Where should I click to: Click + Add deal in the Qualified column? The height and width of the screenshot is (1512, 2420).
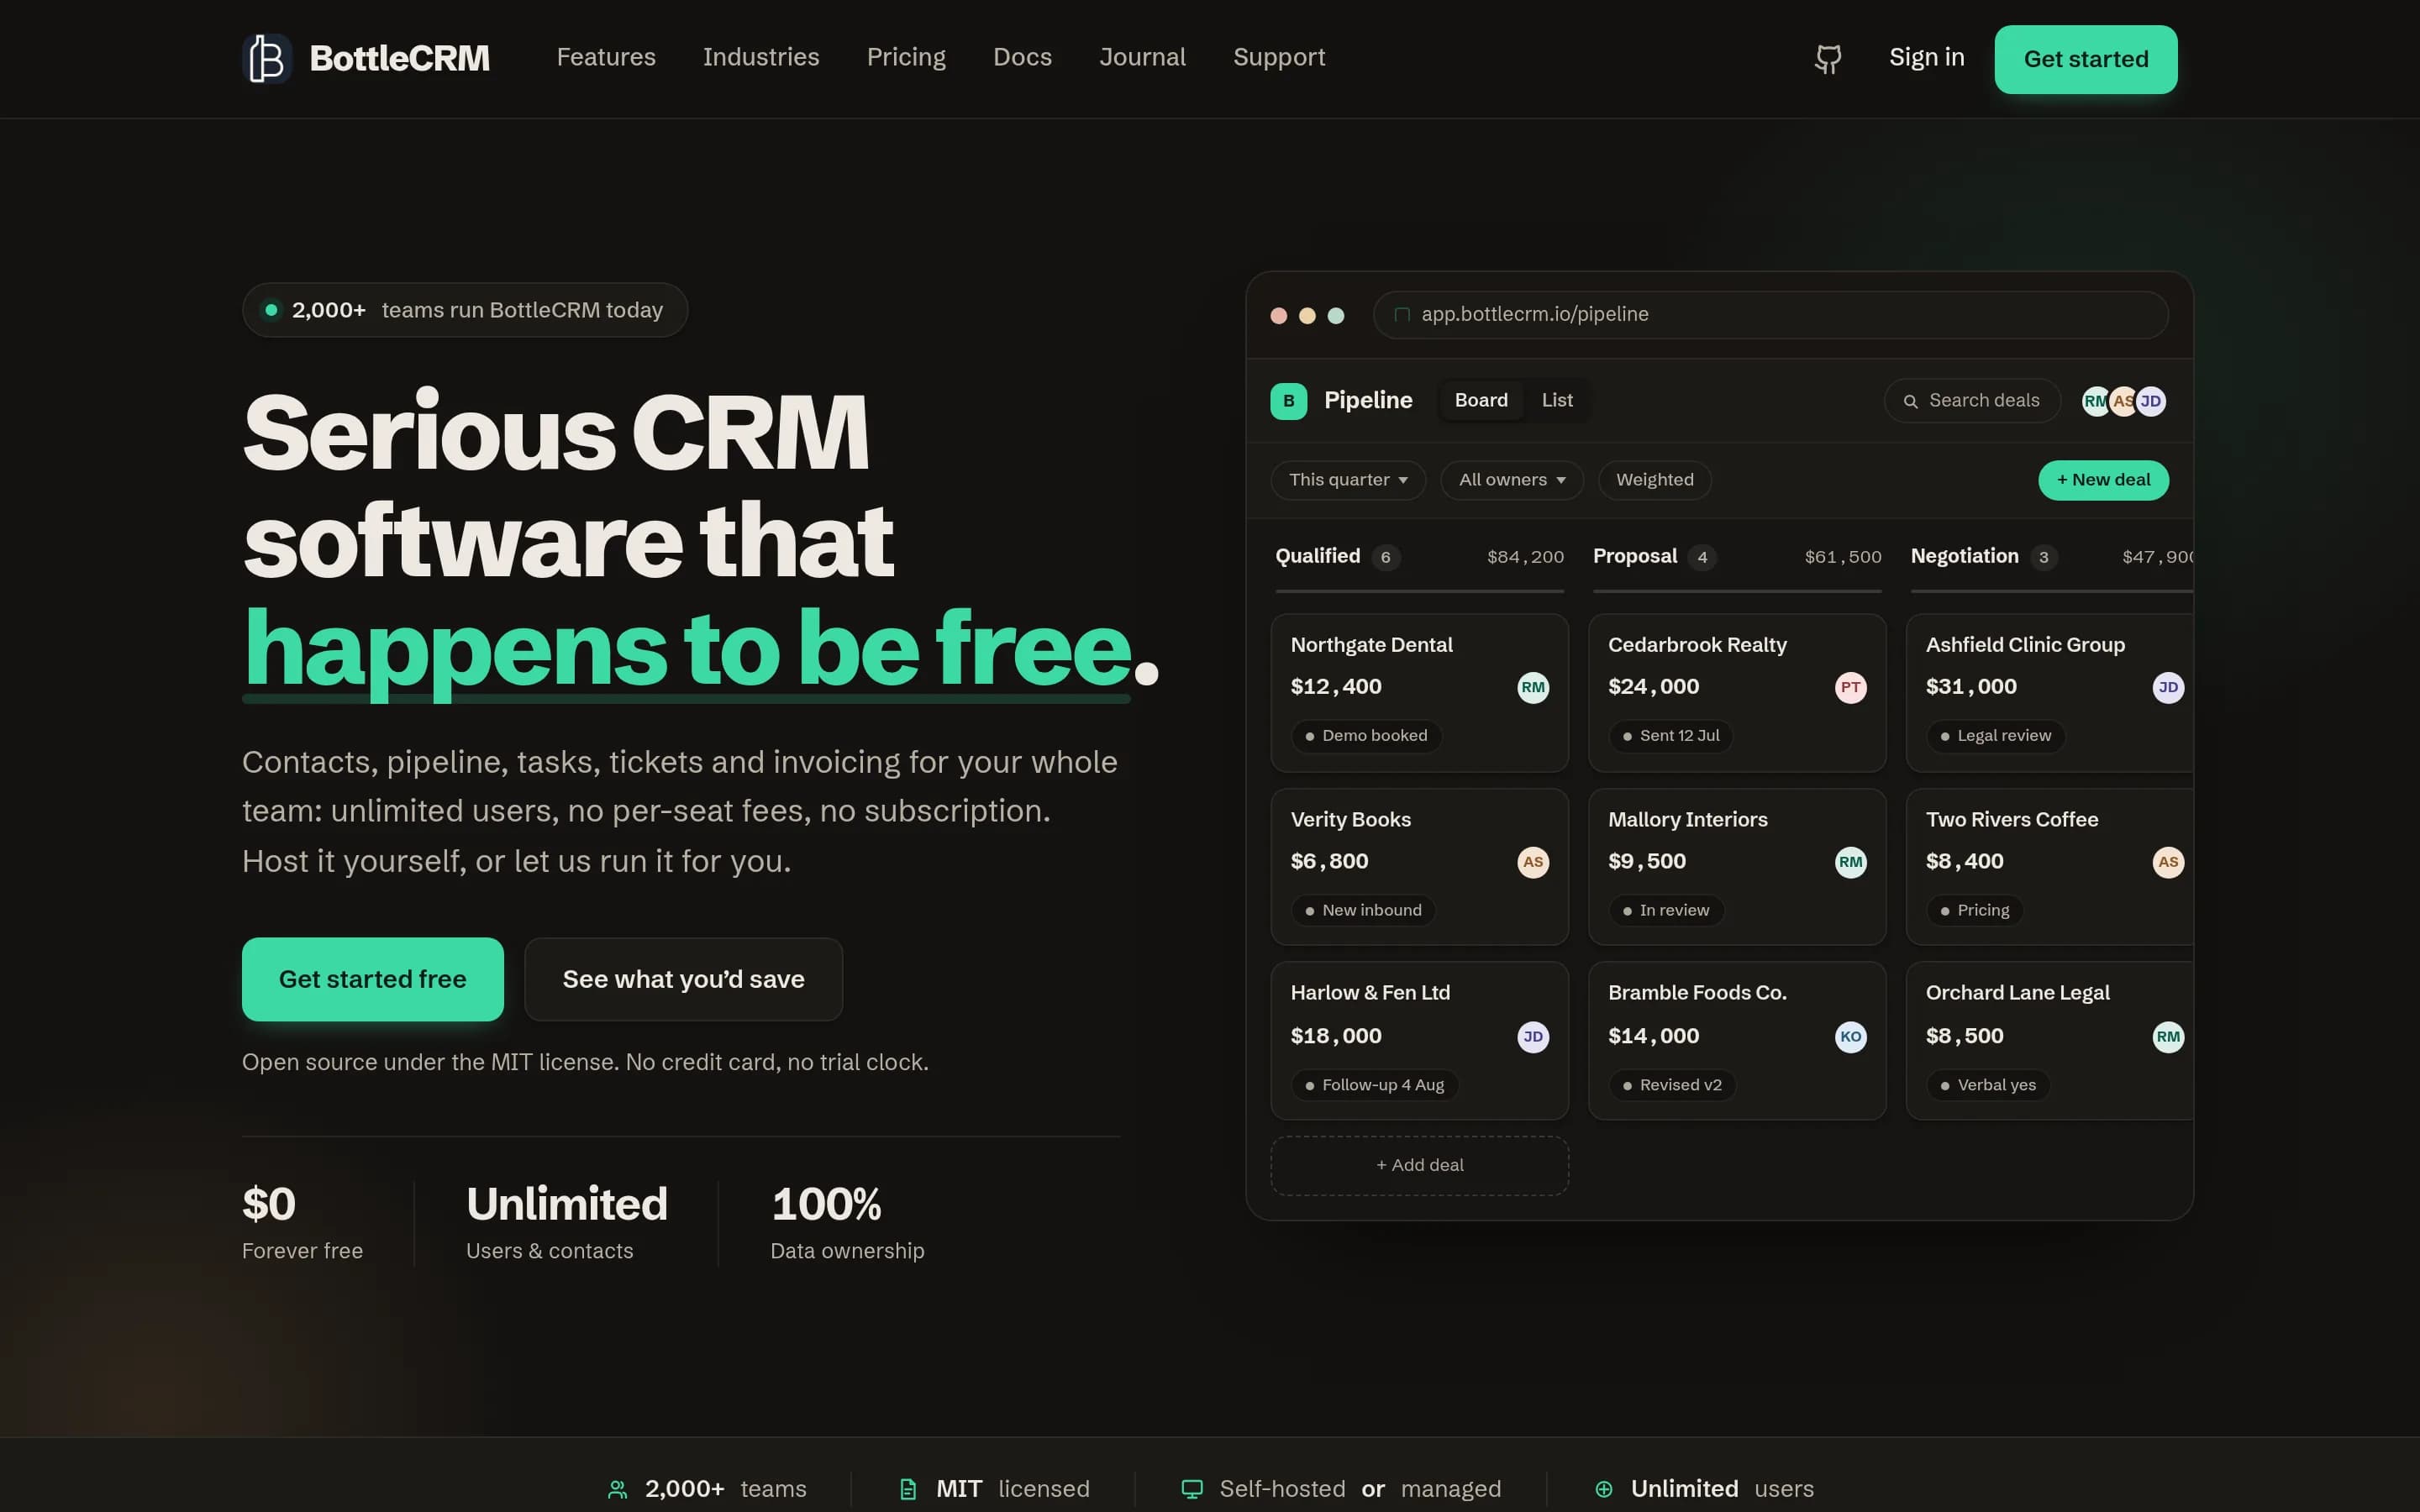(x=1420, y=1165)
